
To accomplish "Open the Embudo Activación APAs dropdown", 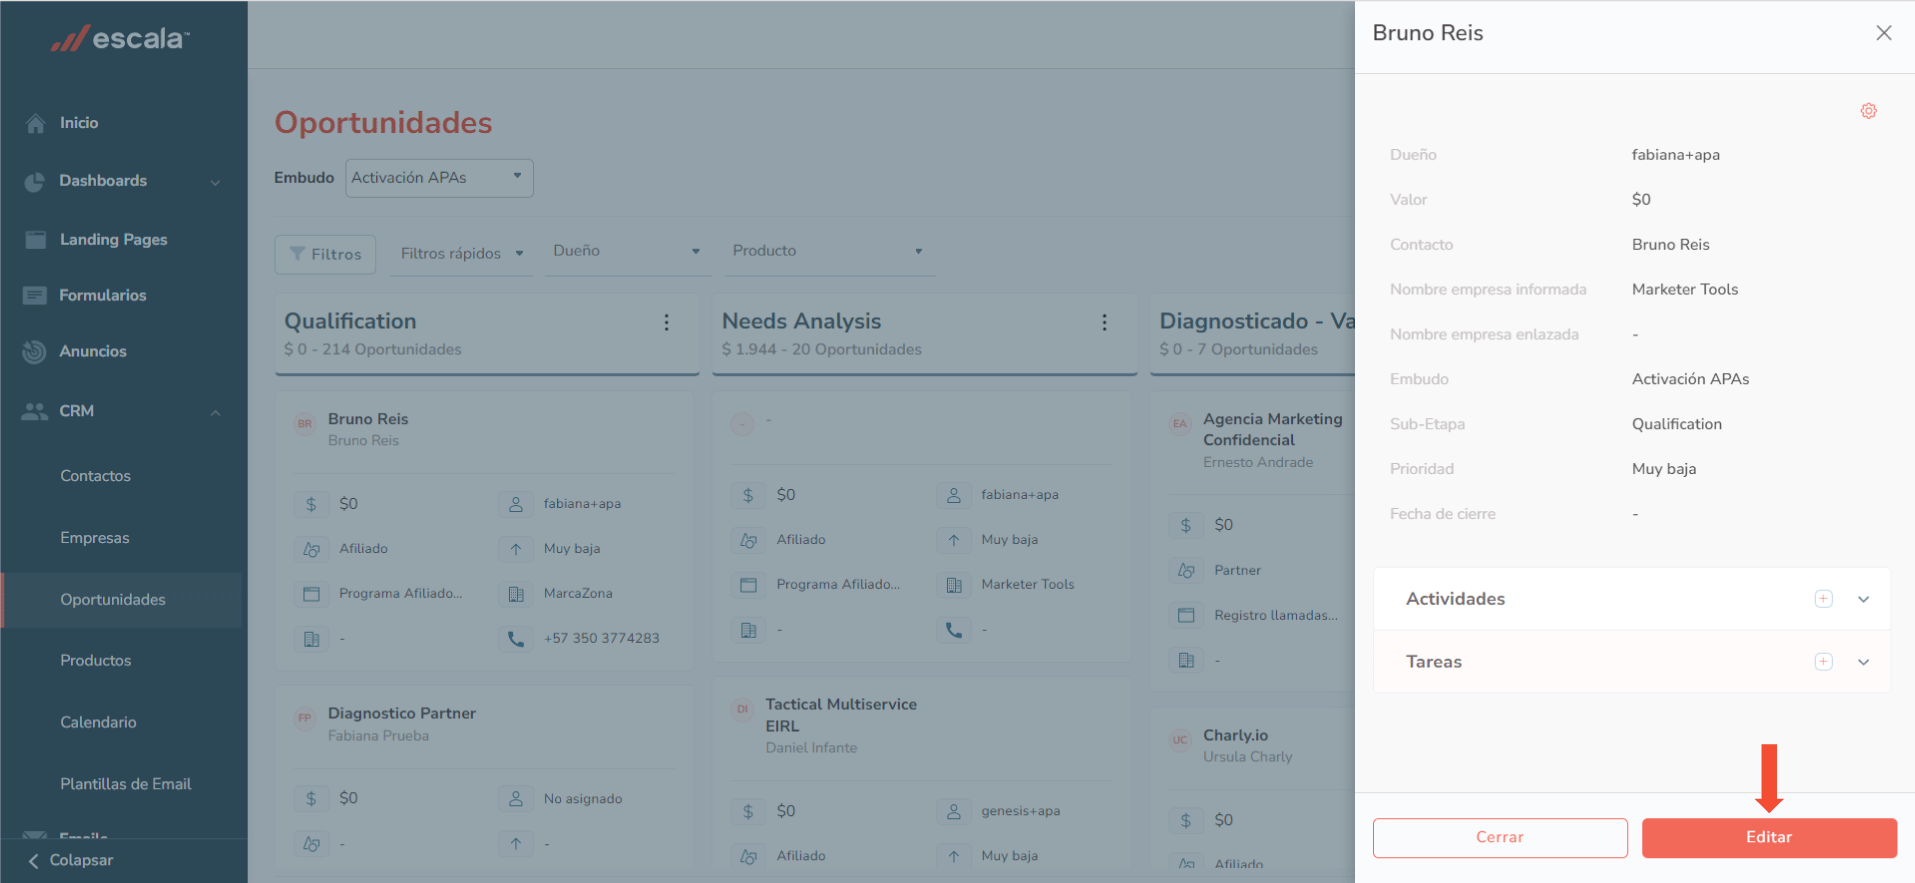I will click(x=439, y=178).
